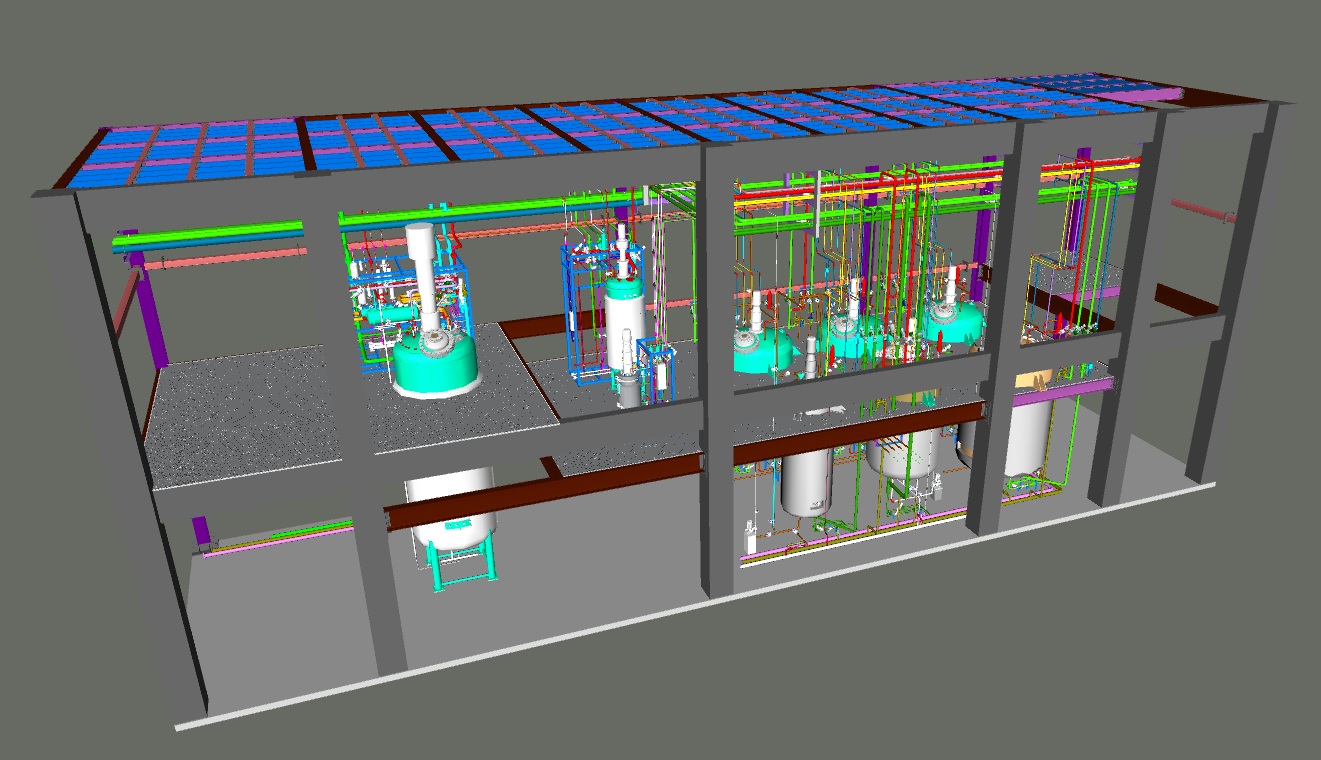Viewport: 1321px width, 760px height.
Task: Select the large white tank at far right
Action: click(1030, 435)
